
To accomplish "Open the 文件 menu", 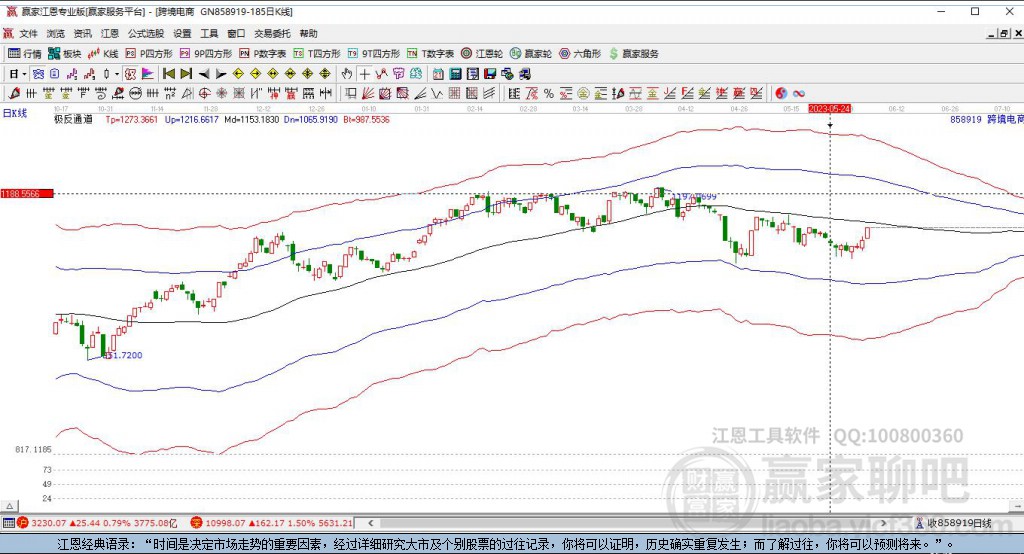I will click(28, 33).
